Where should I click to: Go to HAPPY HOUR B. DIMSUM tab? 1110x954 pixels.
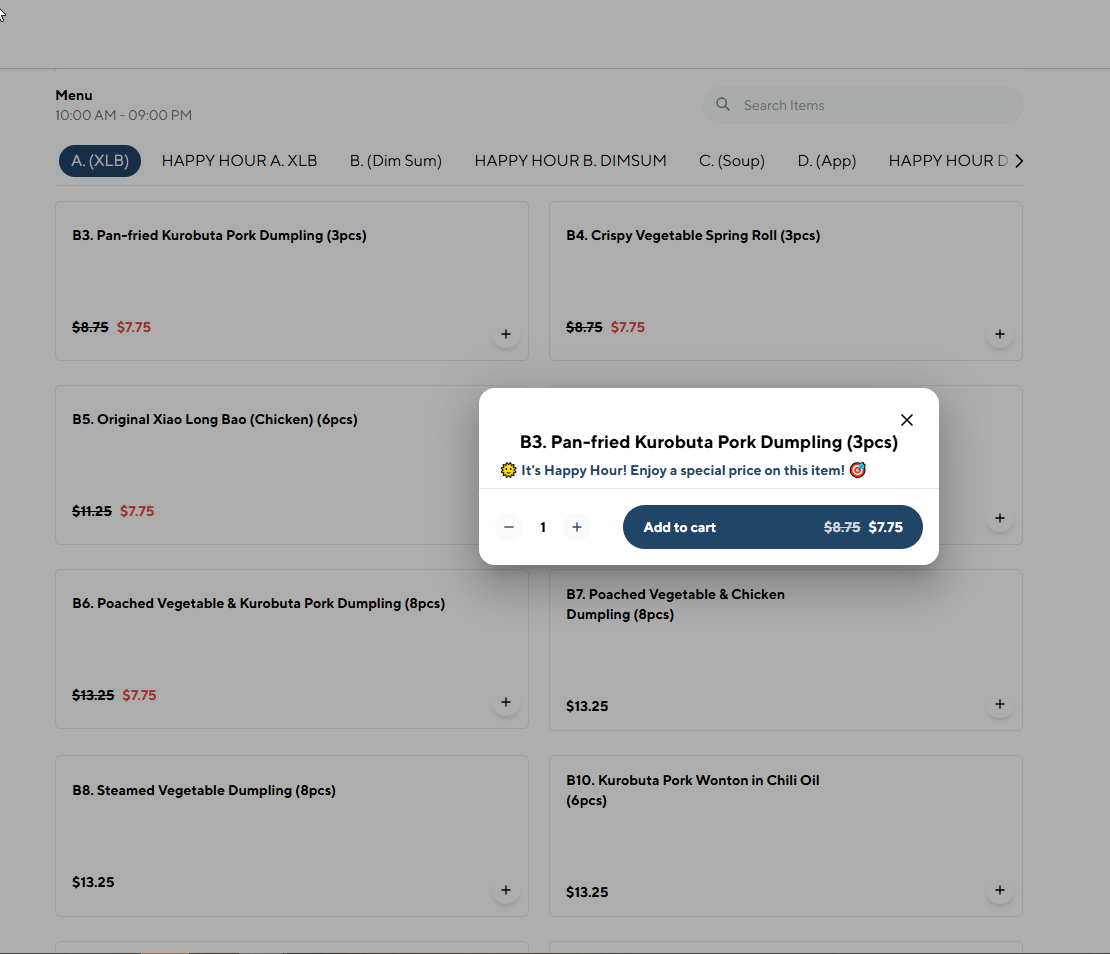(570, 161)
